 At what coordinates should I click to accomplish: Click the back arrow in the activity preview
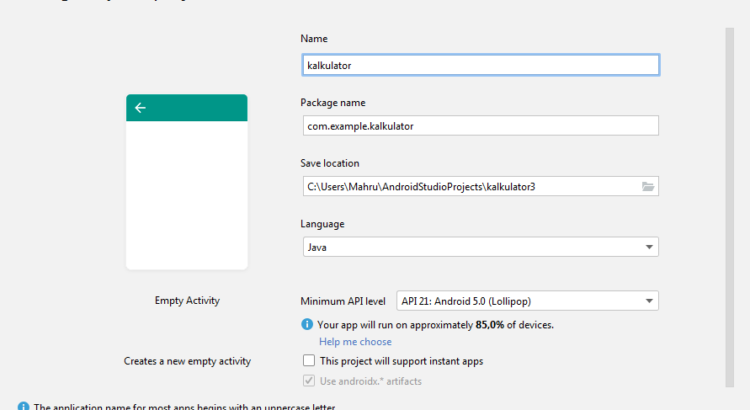140,108
